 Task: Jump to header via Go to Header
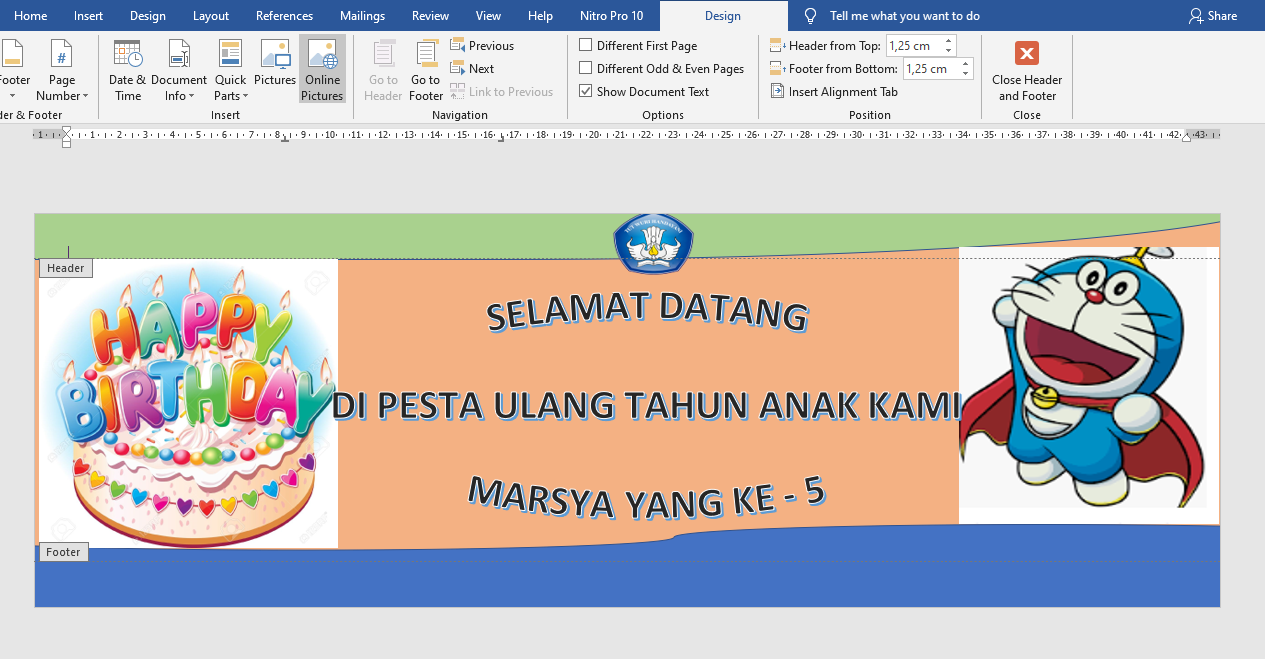pos(383,70)
